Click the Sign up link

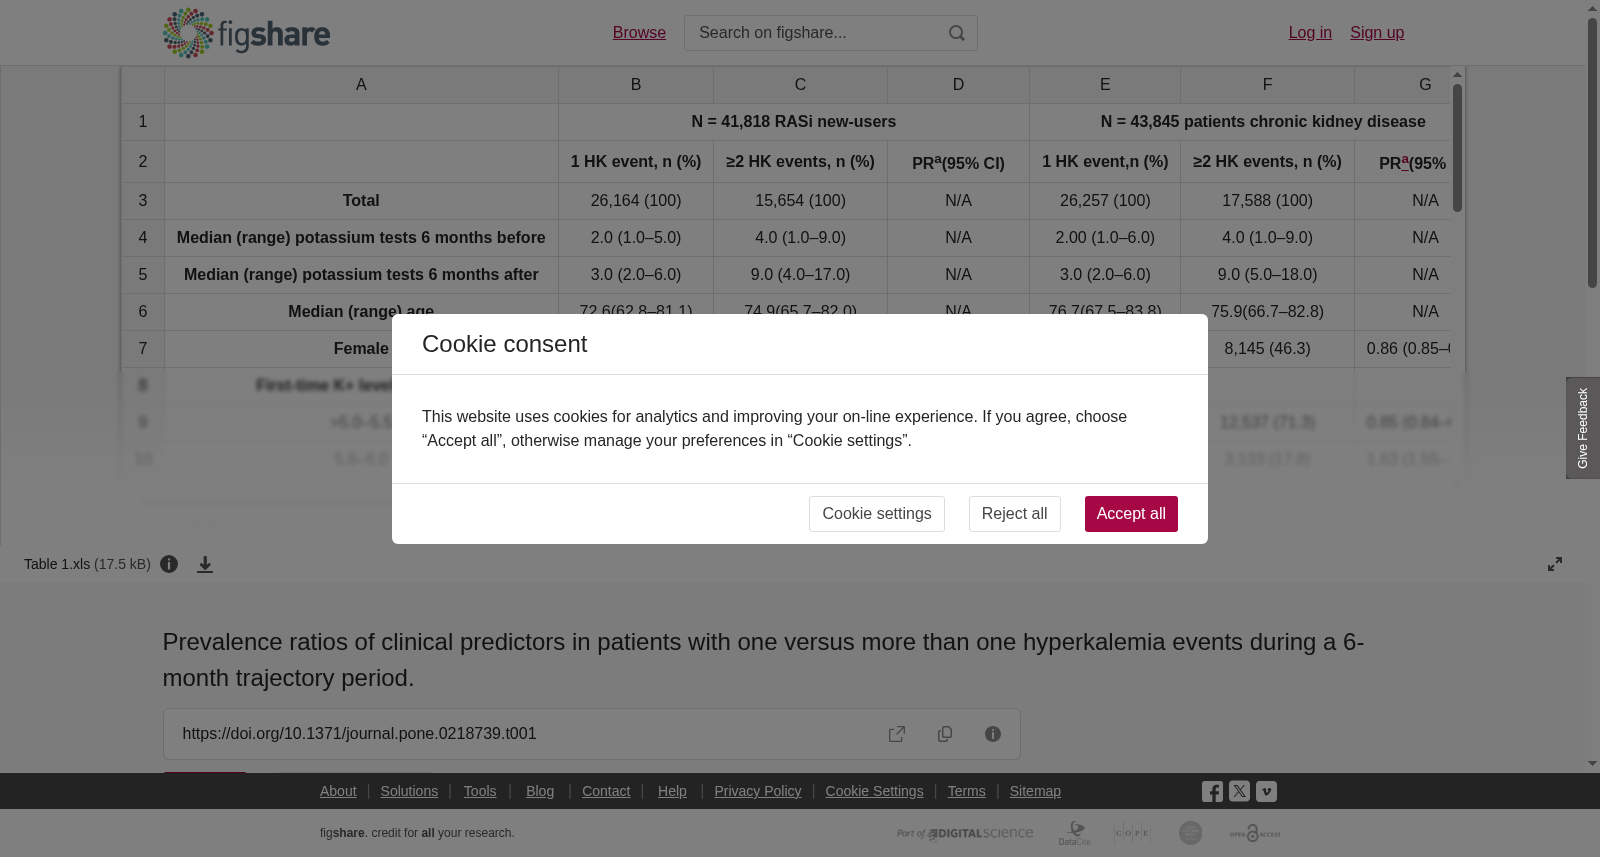1377,33
